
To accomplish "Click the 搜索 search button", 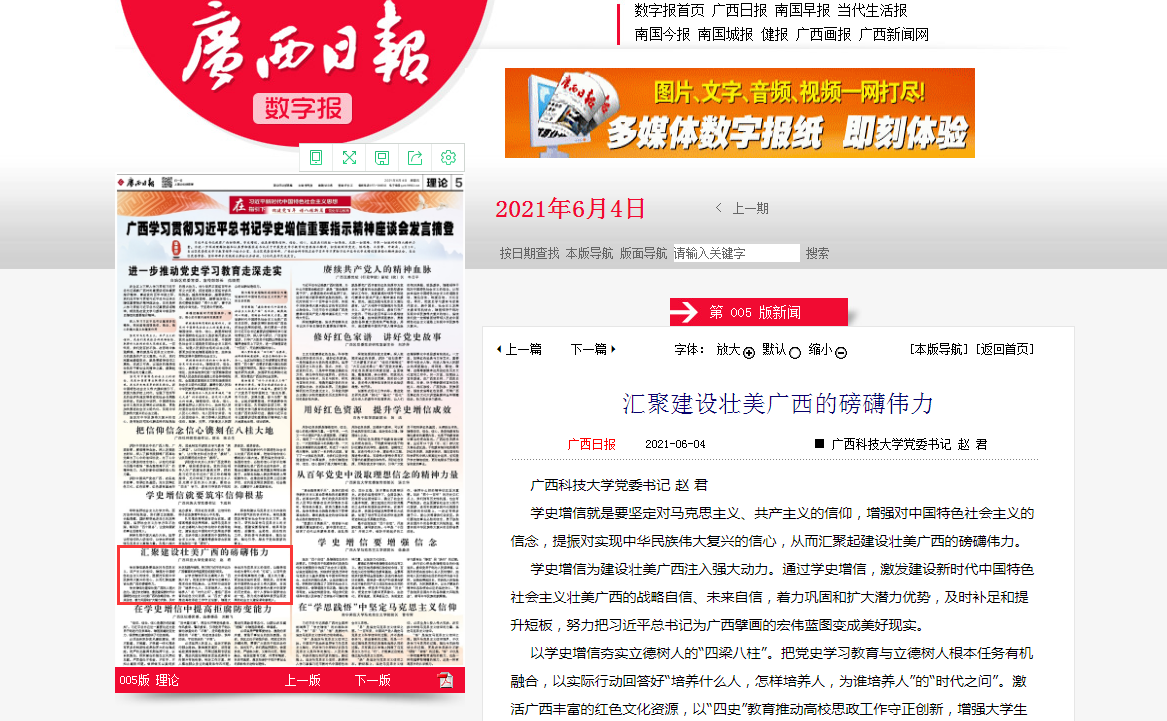I will pyautogui.click(x=817, y=254).
